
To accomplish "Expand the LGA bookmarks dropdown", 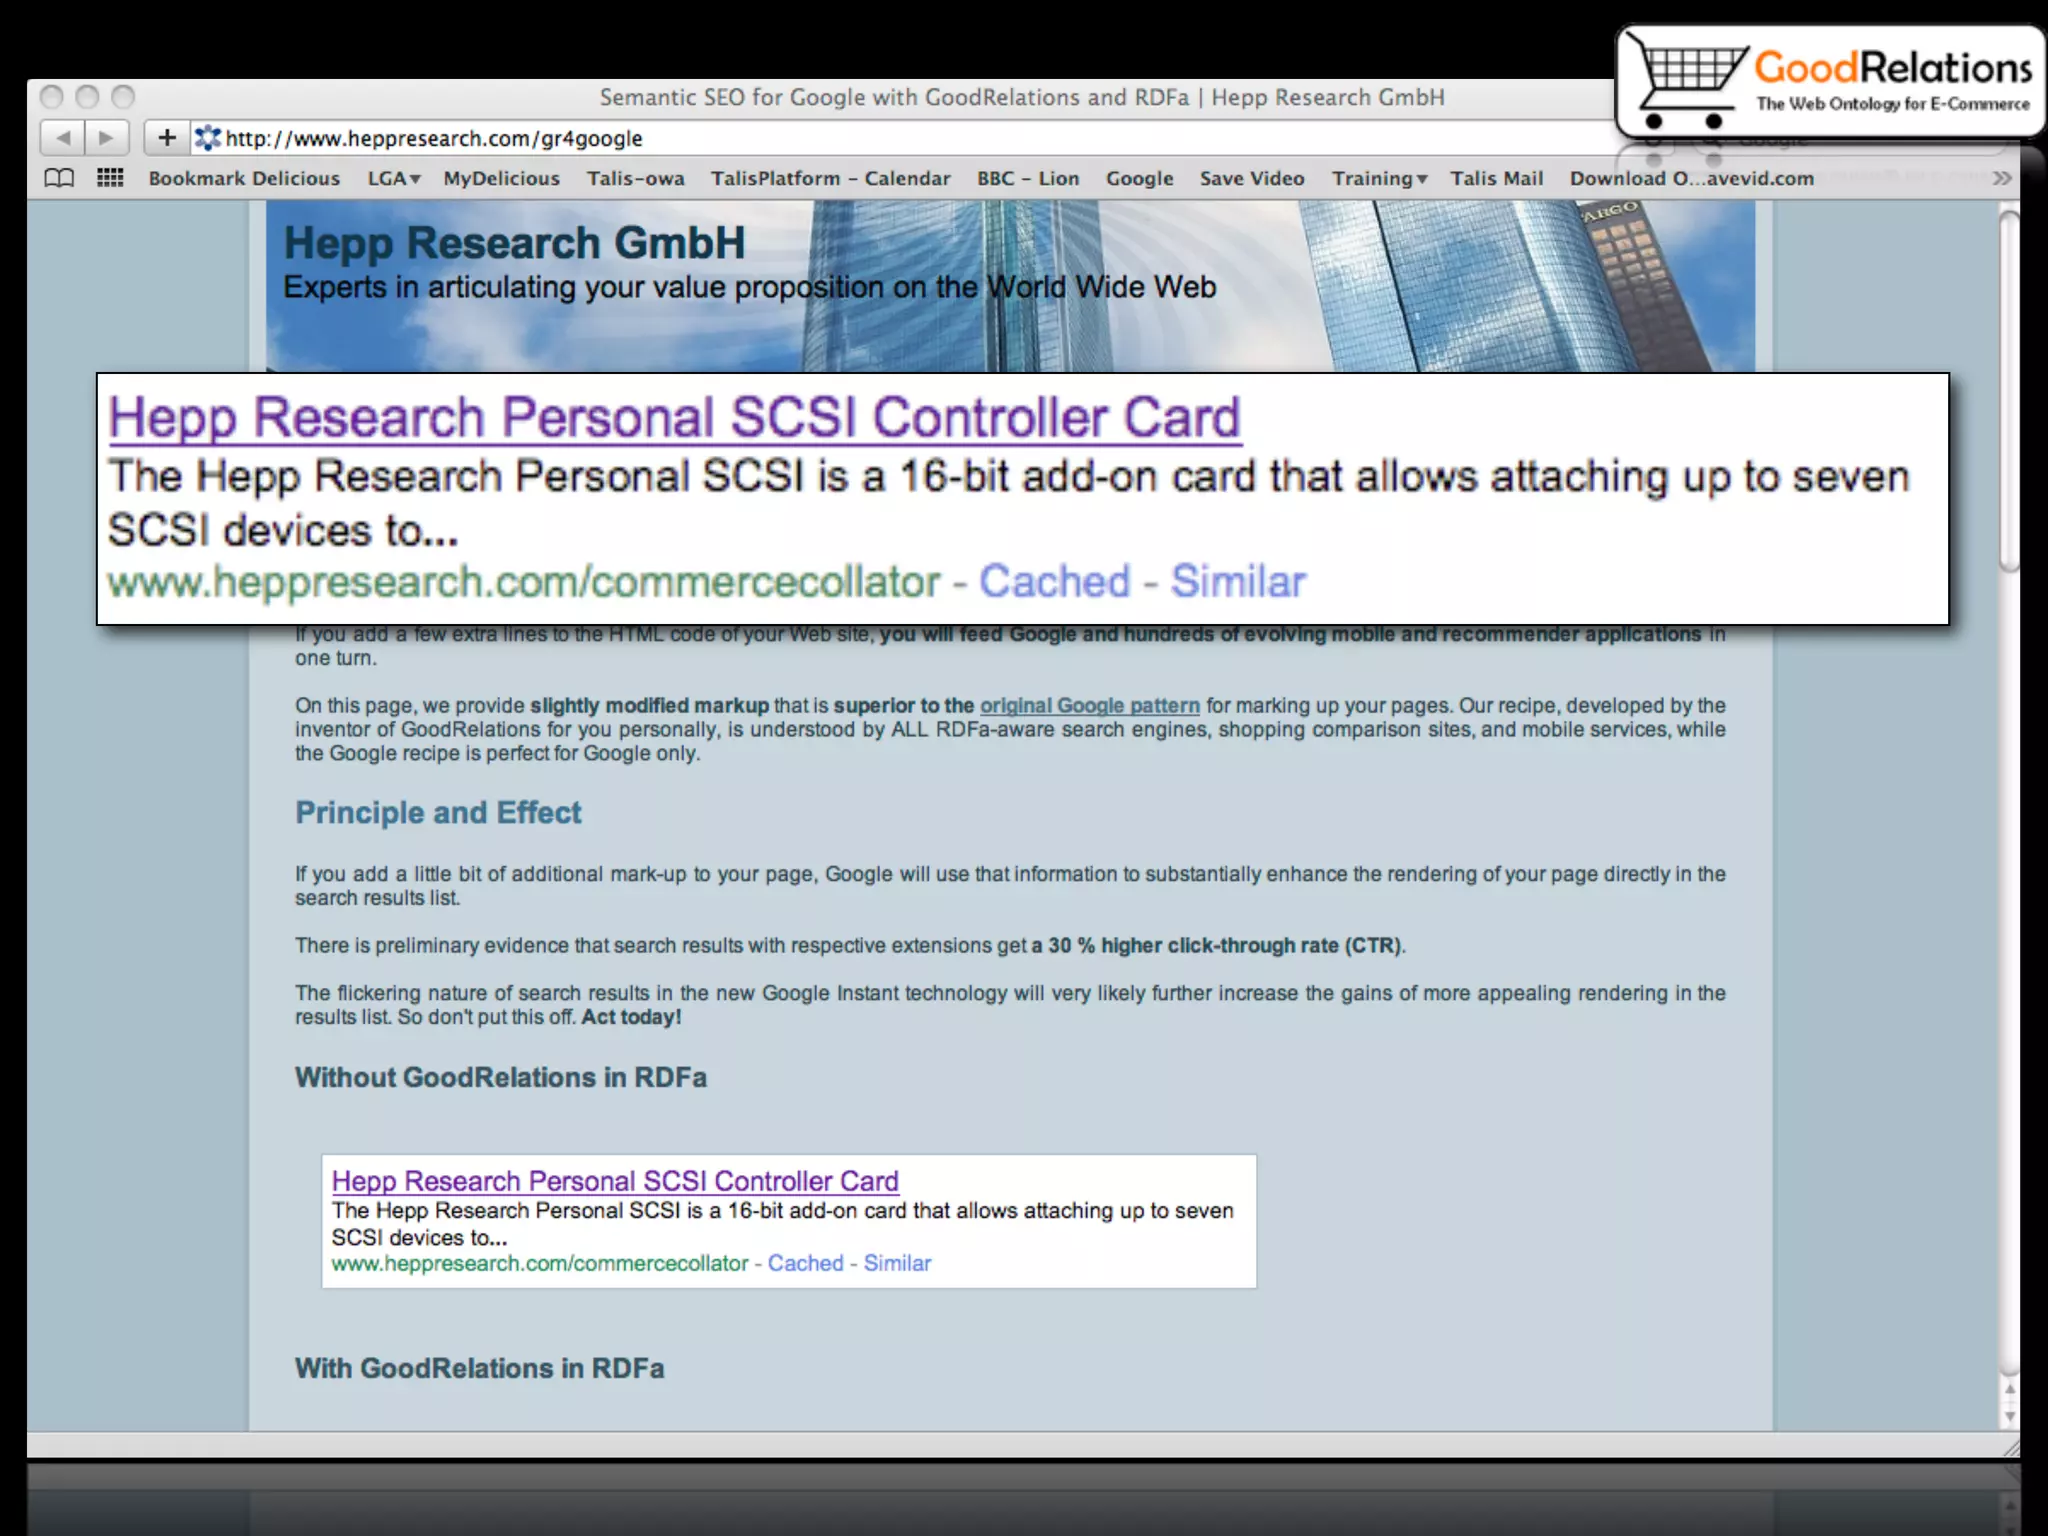I will tap(393, 178).
